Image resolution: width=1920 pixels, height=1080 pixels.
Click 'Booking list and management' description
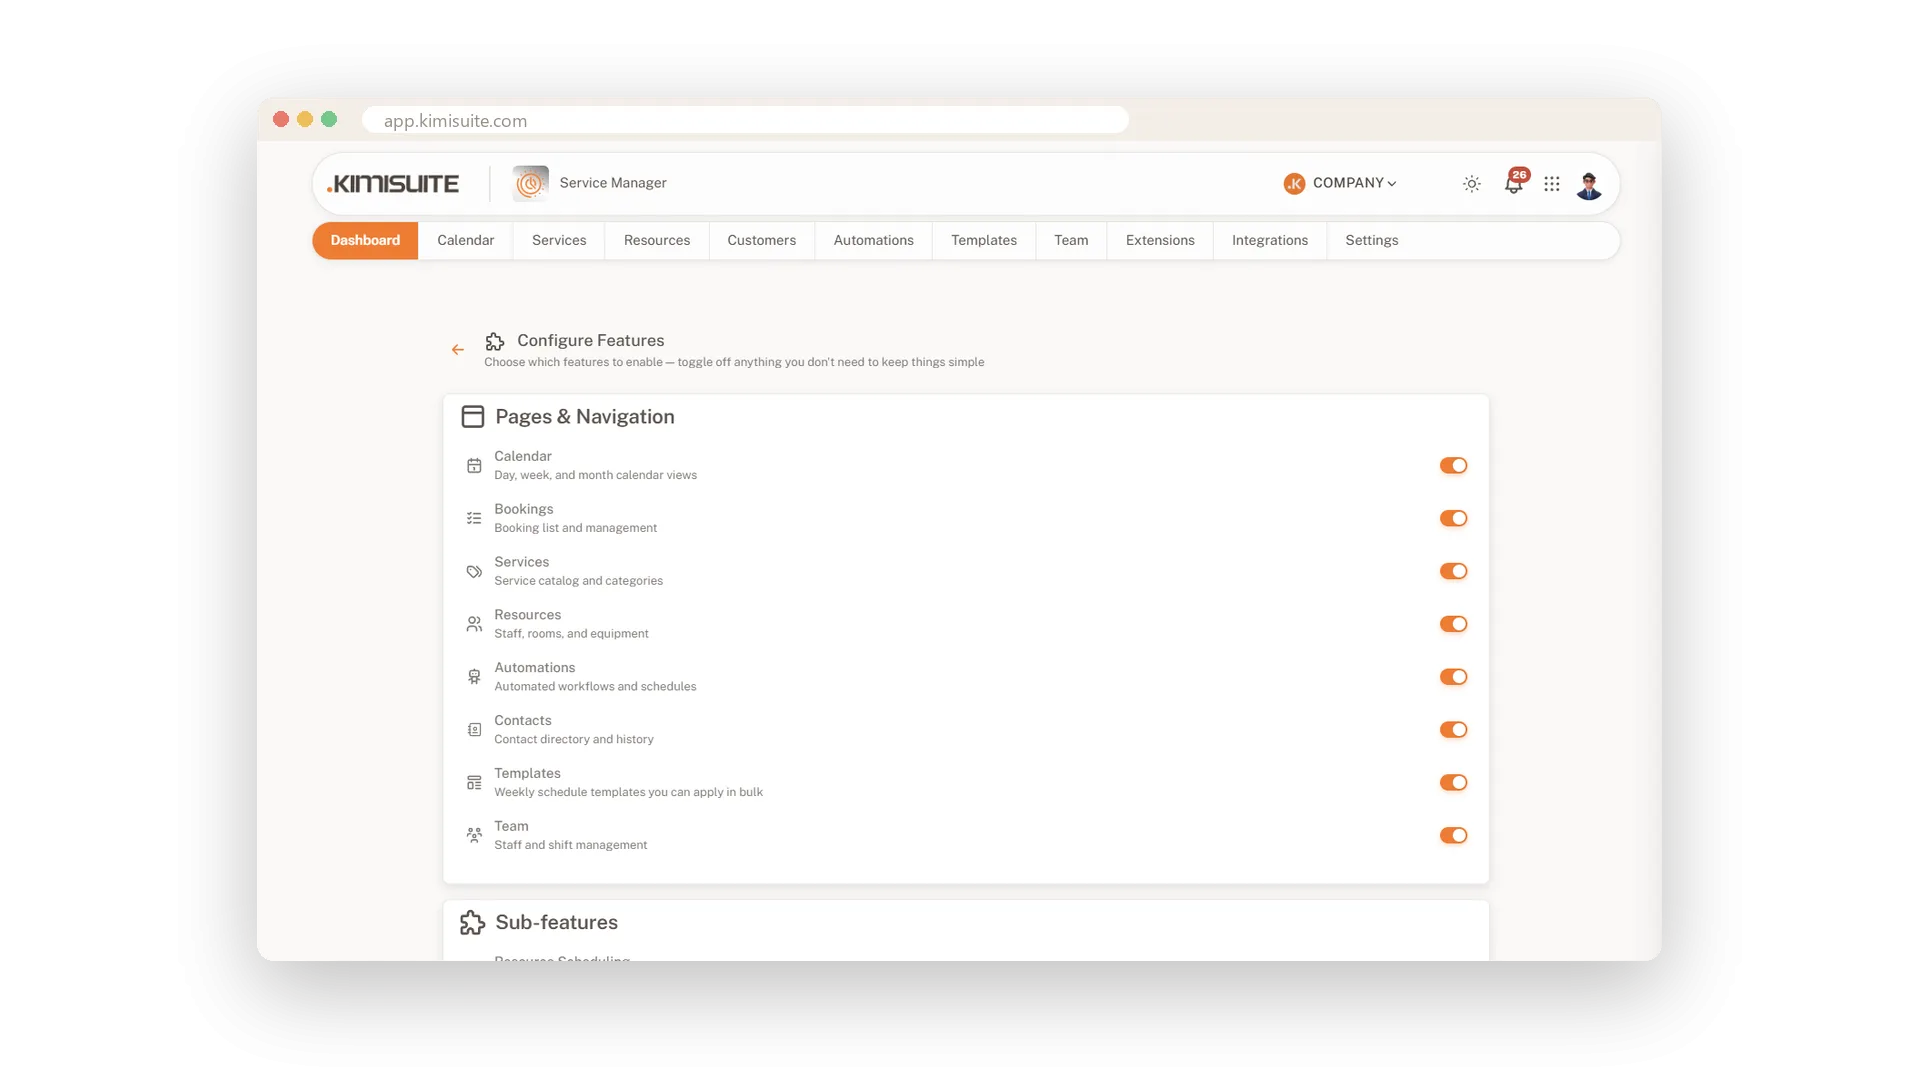coord(575,529)
